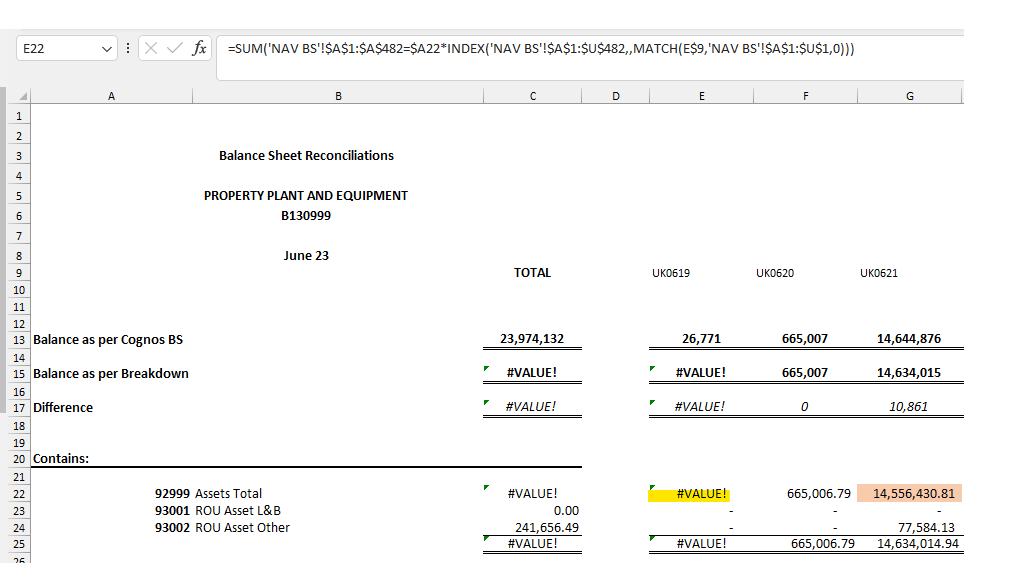Click #VALUE! in column C row 22

pos(532,494)
